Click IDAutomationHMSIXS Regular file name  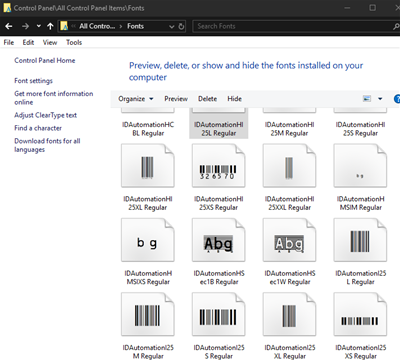[x=148, y=277]
